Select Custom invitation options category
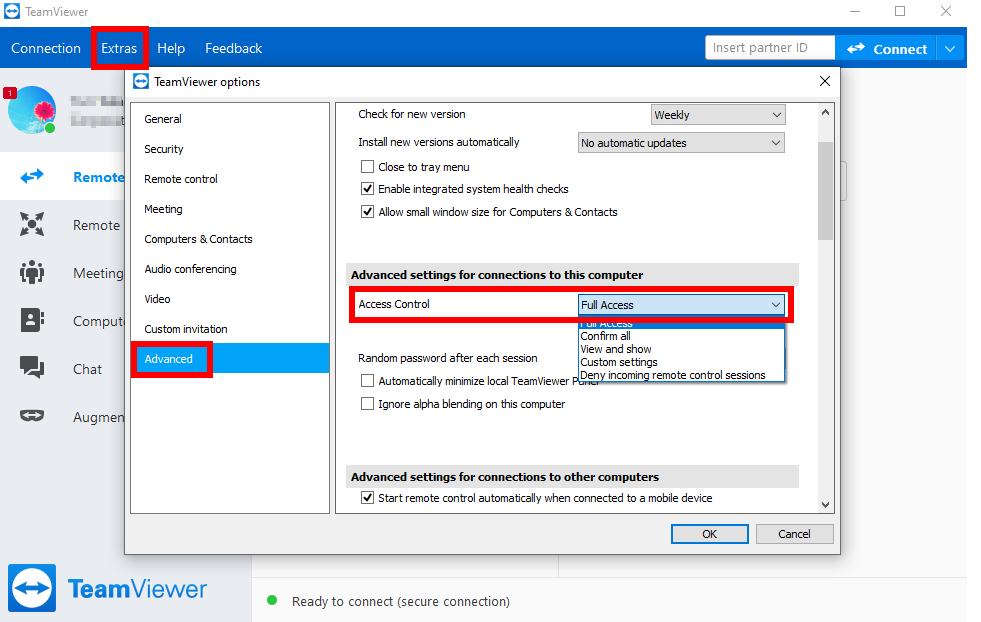Screen dimensions: 981x622 [230, 329]
